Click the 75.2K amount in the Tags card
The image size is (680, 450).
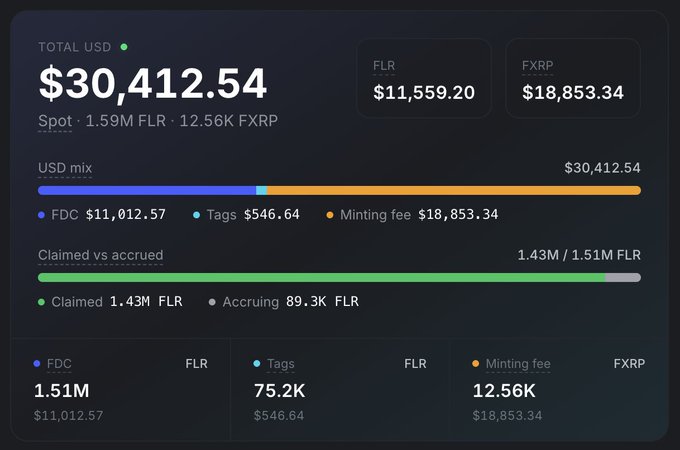pos(280,391)
